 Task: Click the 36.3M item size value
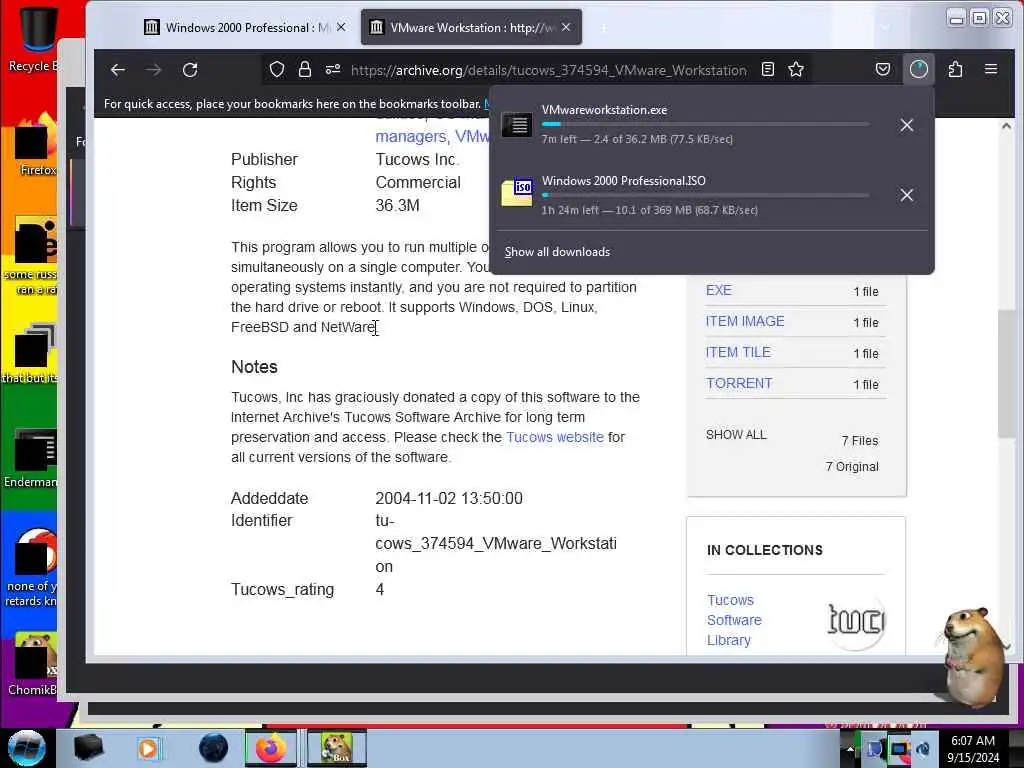tap(397, 206)
